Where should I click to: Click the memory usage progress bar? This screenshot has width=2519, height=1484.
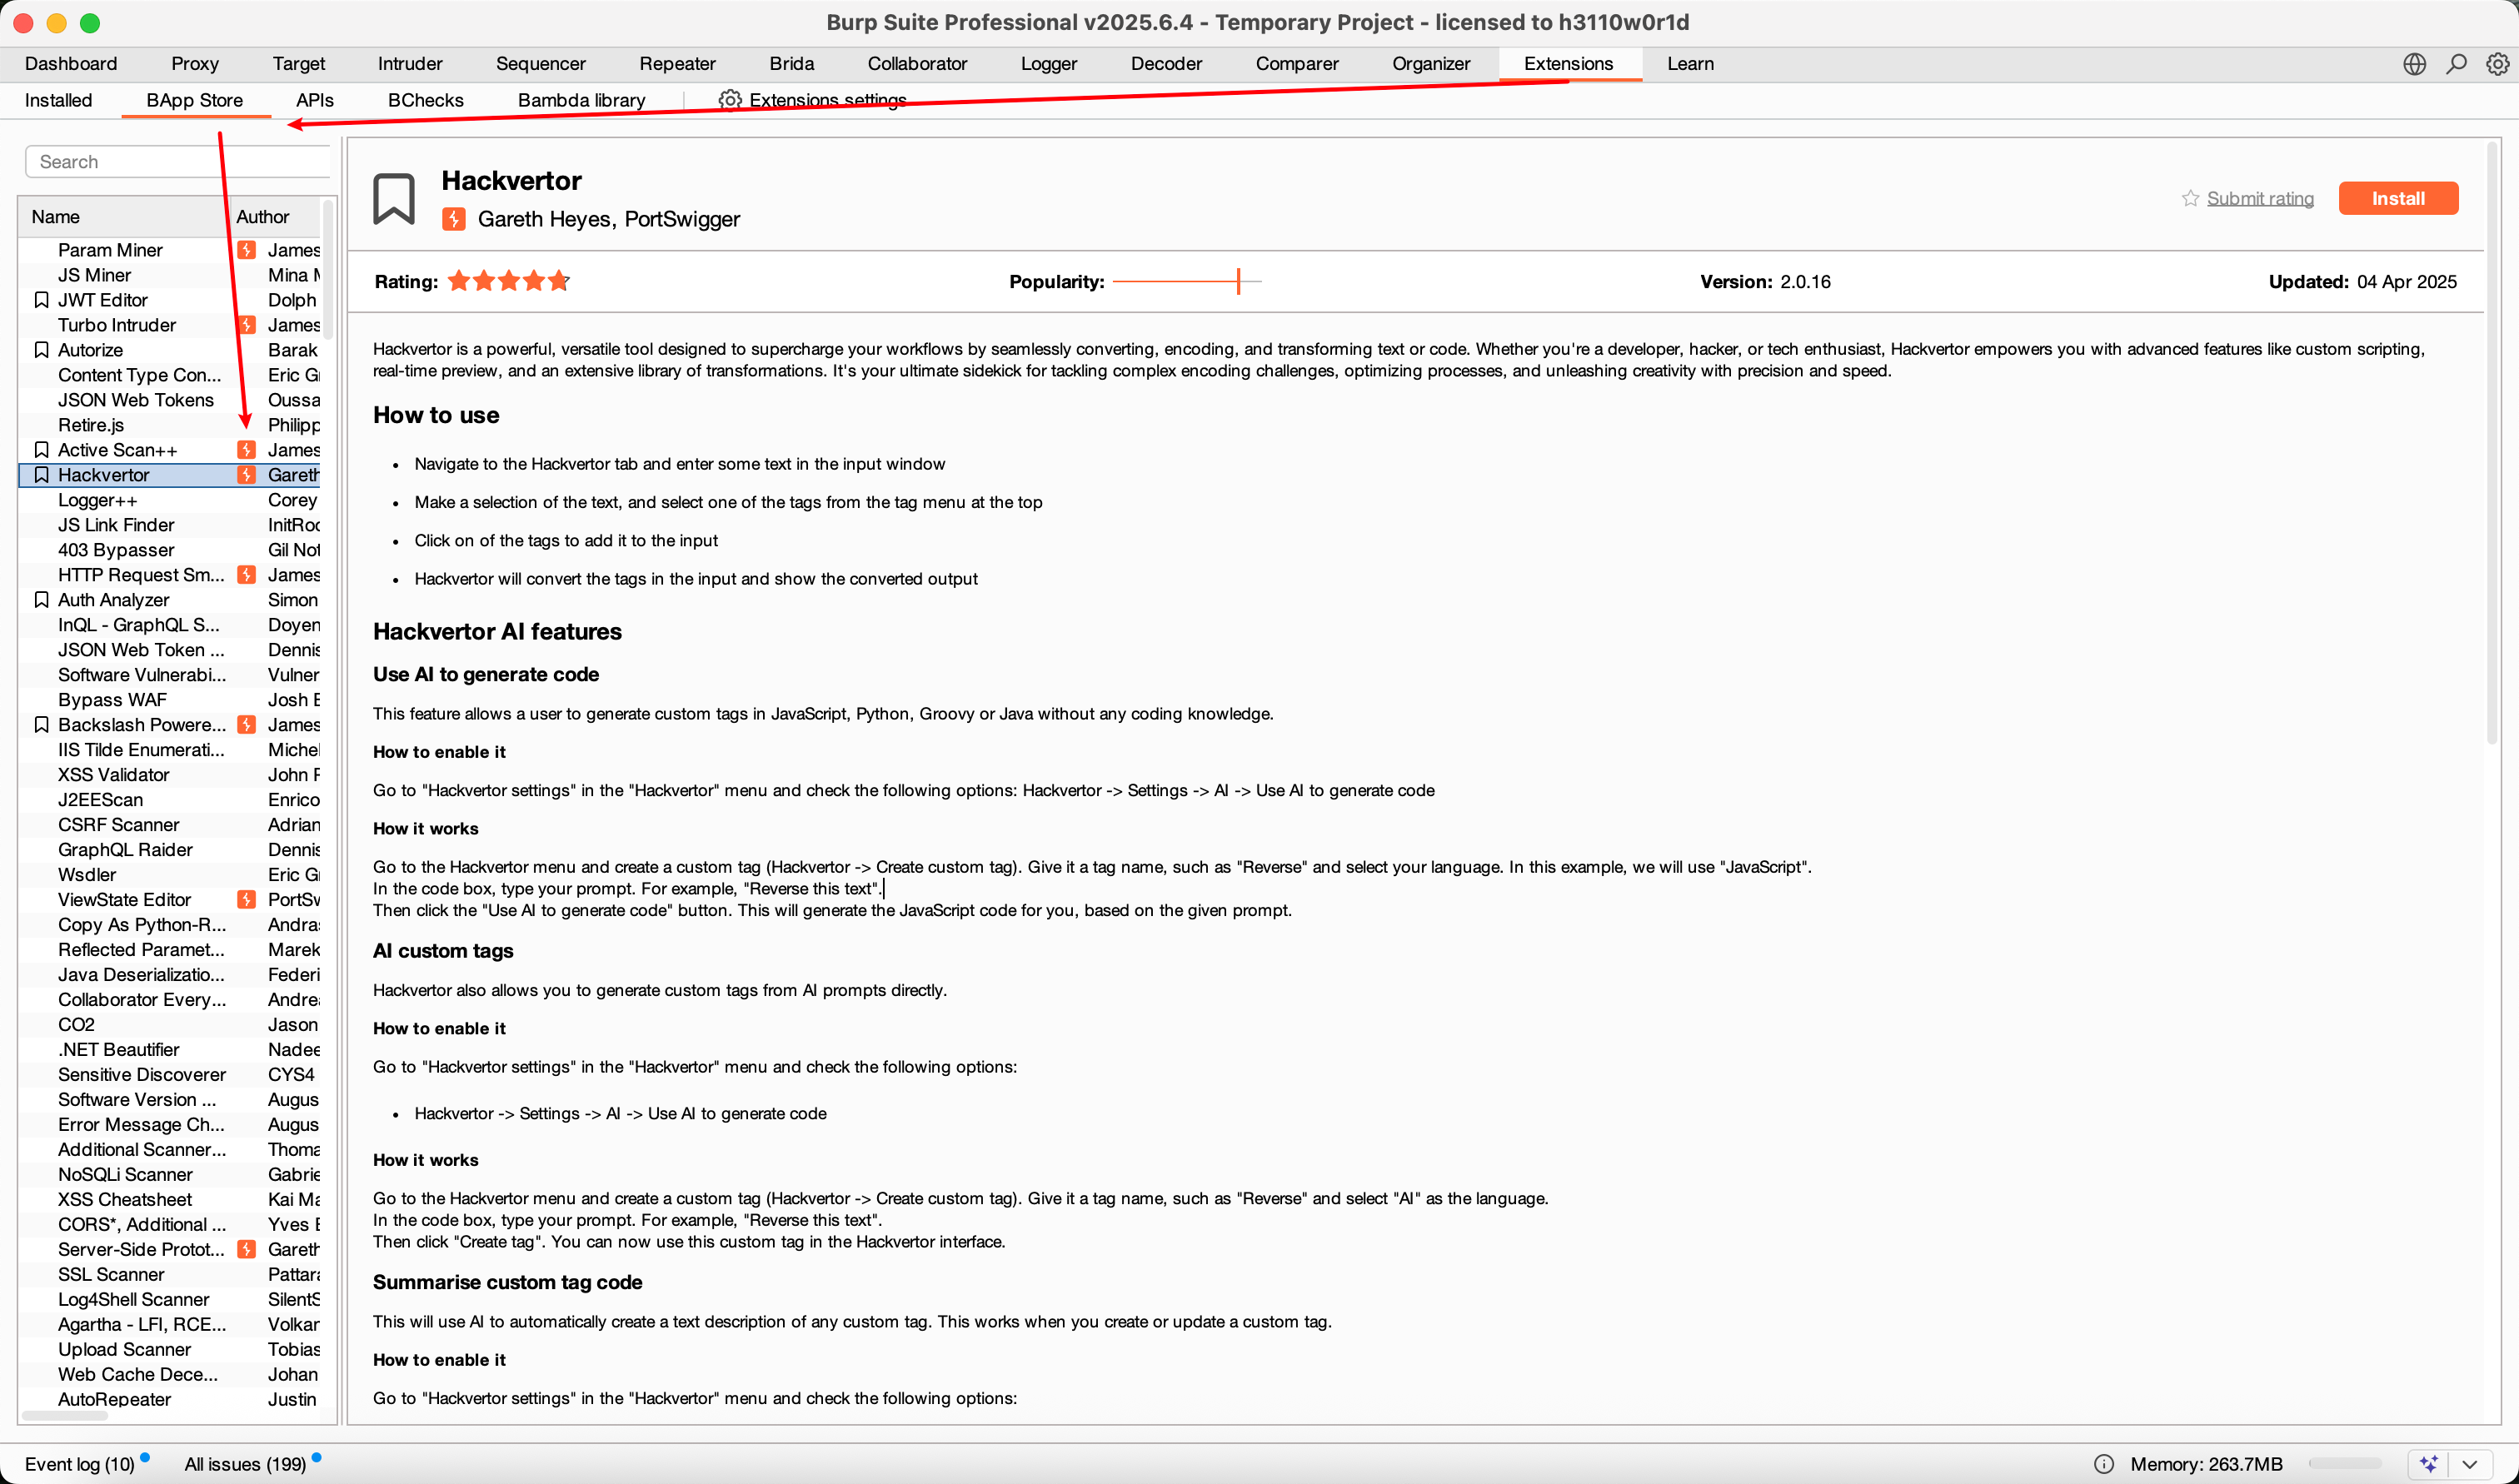(2344, 1464)
